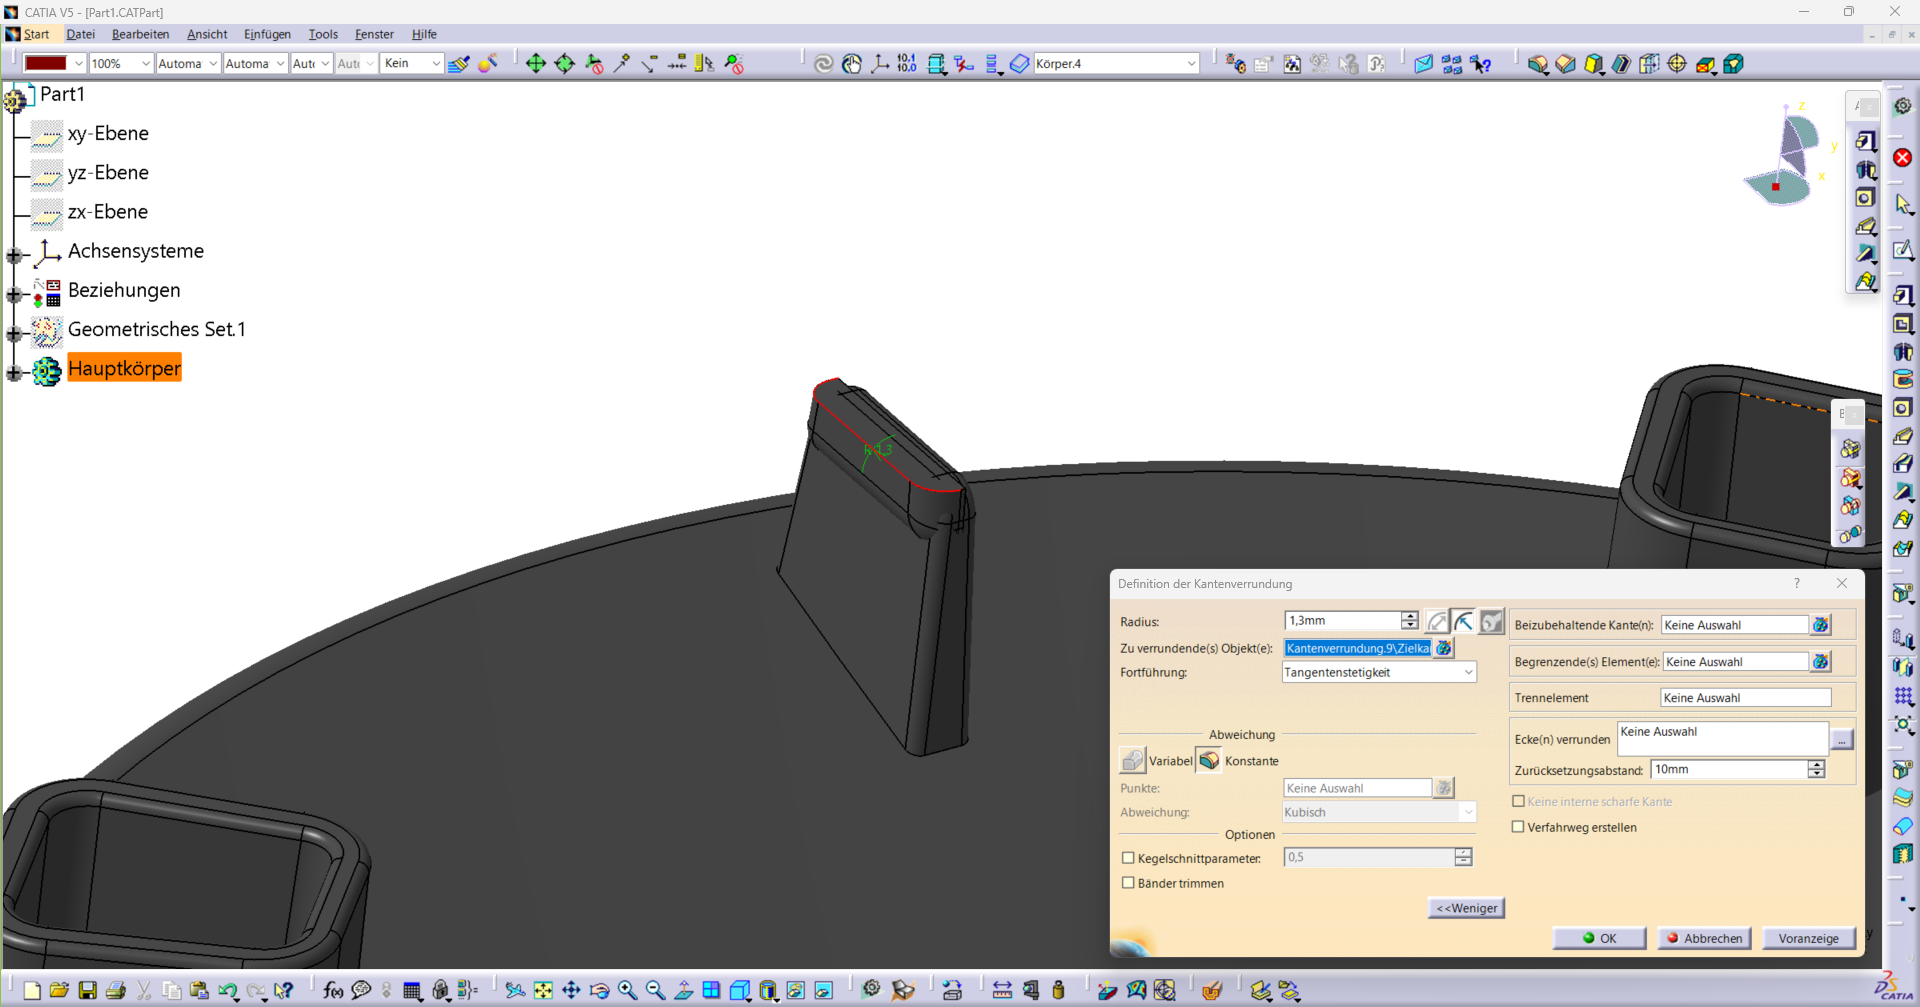Image resolution: width=1920 pixels, height=1007 pixels.
Task: Click the Normal View icon
Action: [x=683, y=990]
